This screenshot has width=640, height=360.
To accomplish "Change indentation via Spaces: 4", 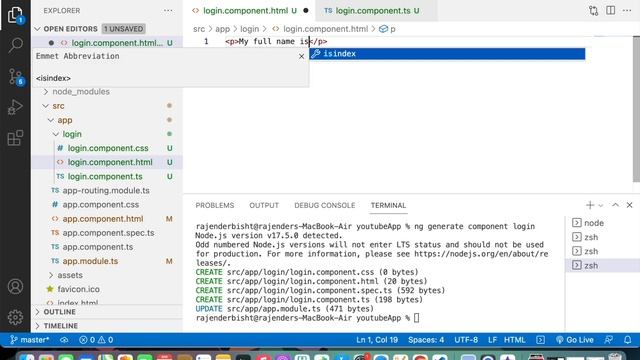I will click(426, 340).
